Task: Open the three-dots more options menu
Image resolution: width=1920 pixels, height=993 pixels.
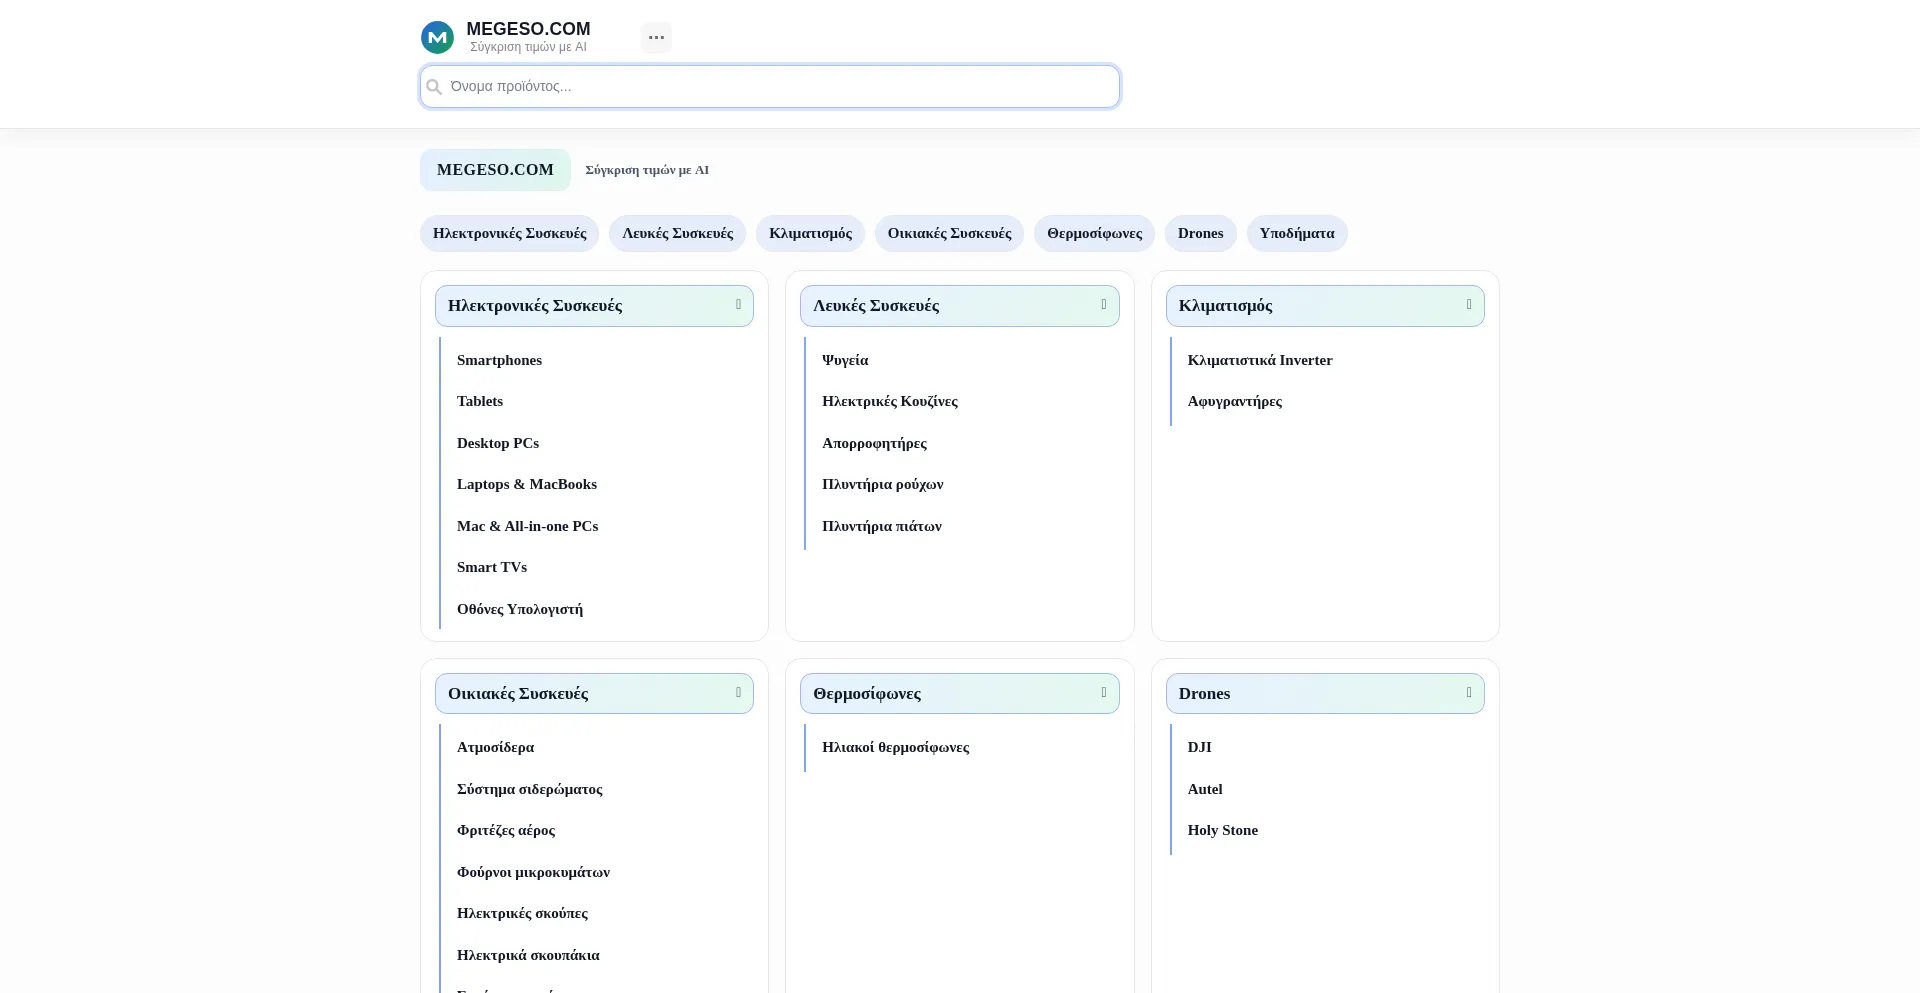Action: pyautogui.click(x=656, y=37)
